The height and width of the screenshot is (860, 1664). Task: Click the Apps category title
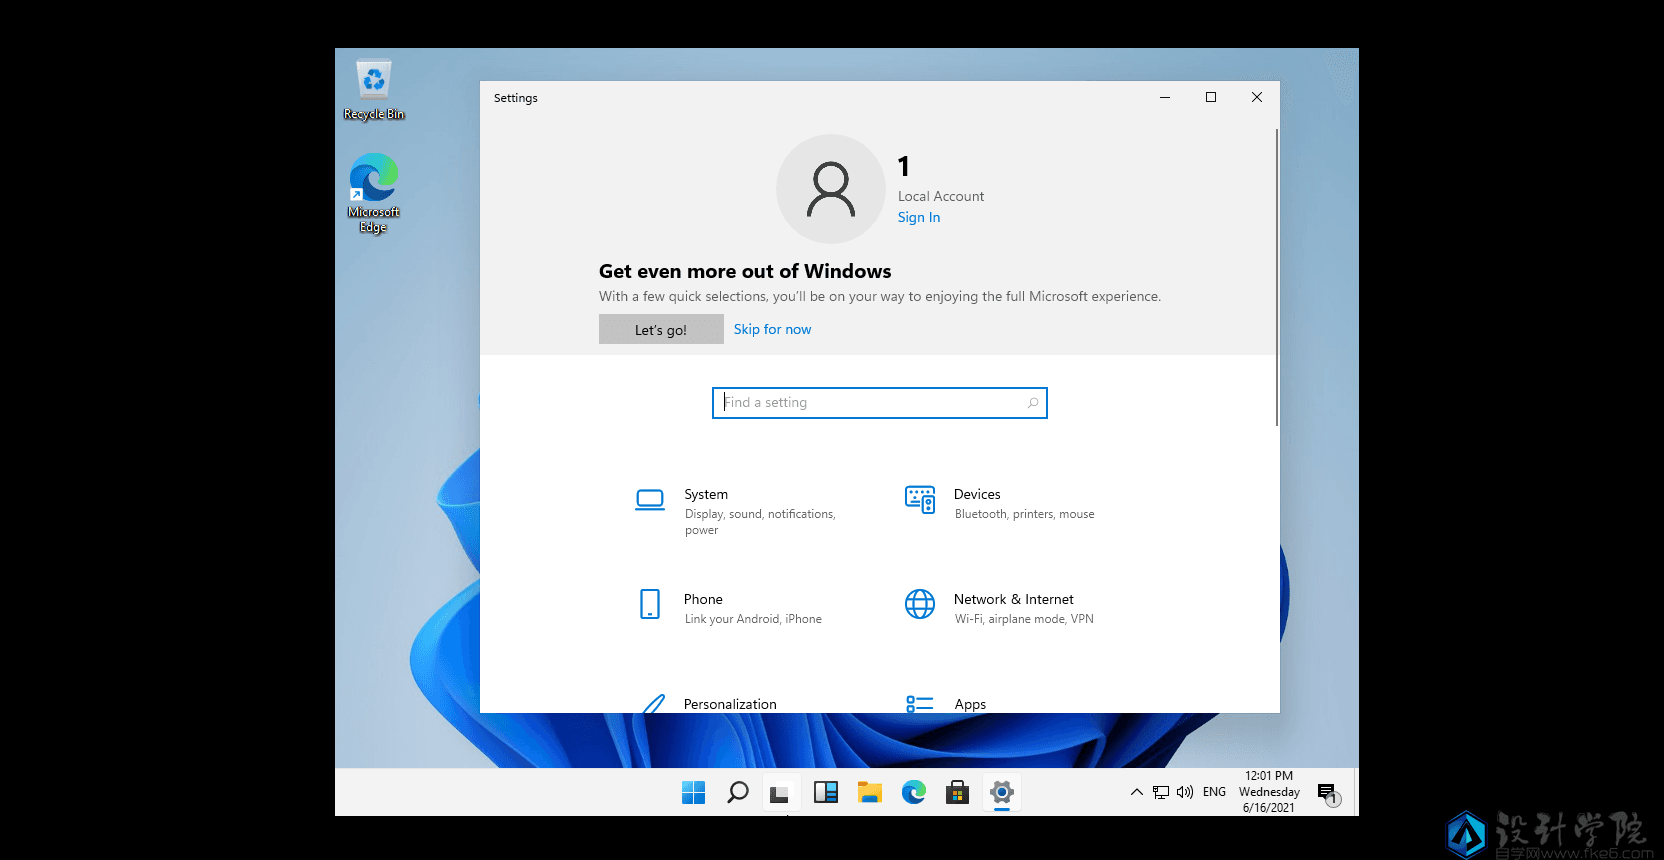click(970, 704)
